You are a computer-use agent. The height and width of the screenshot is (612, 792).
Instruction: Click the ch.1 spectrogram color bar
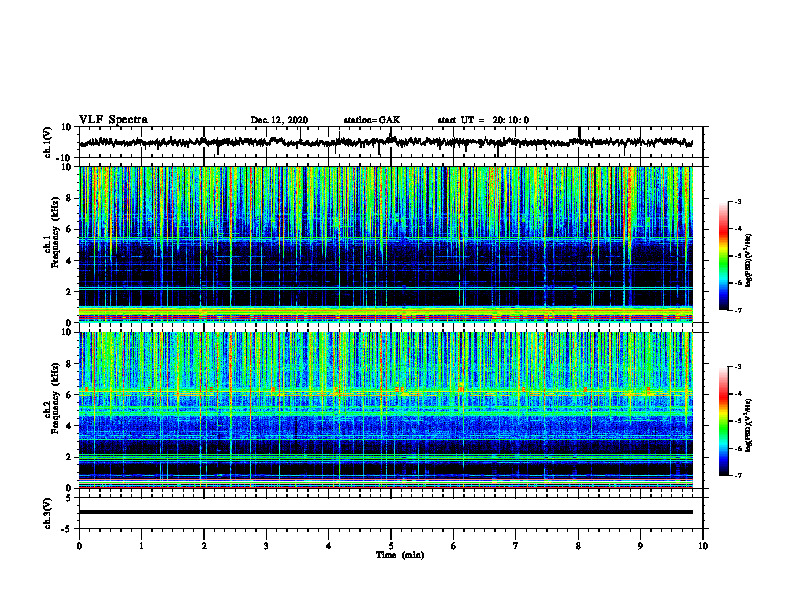pos(723,256)
